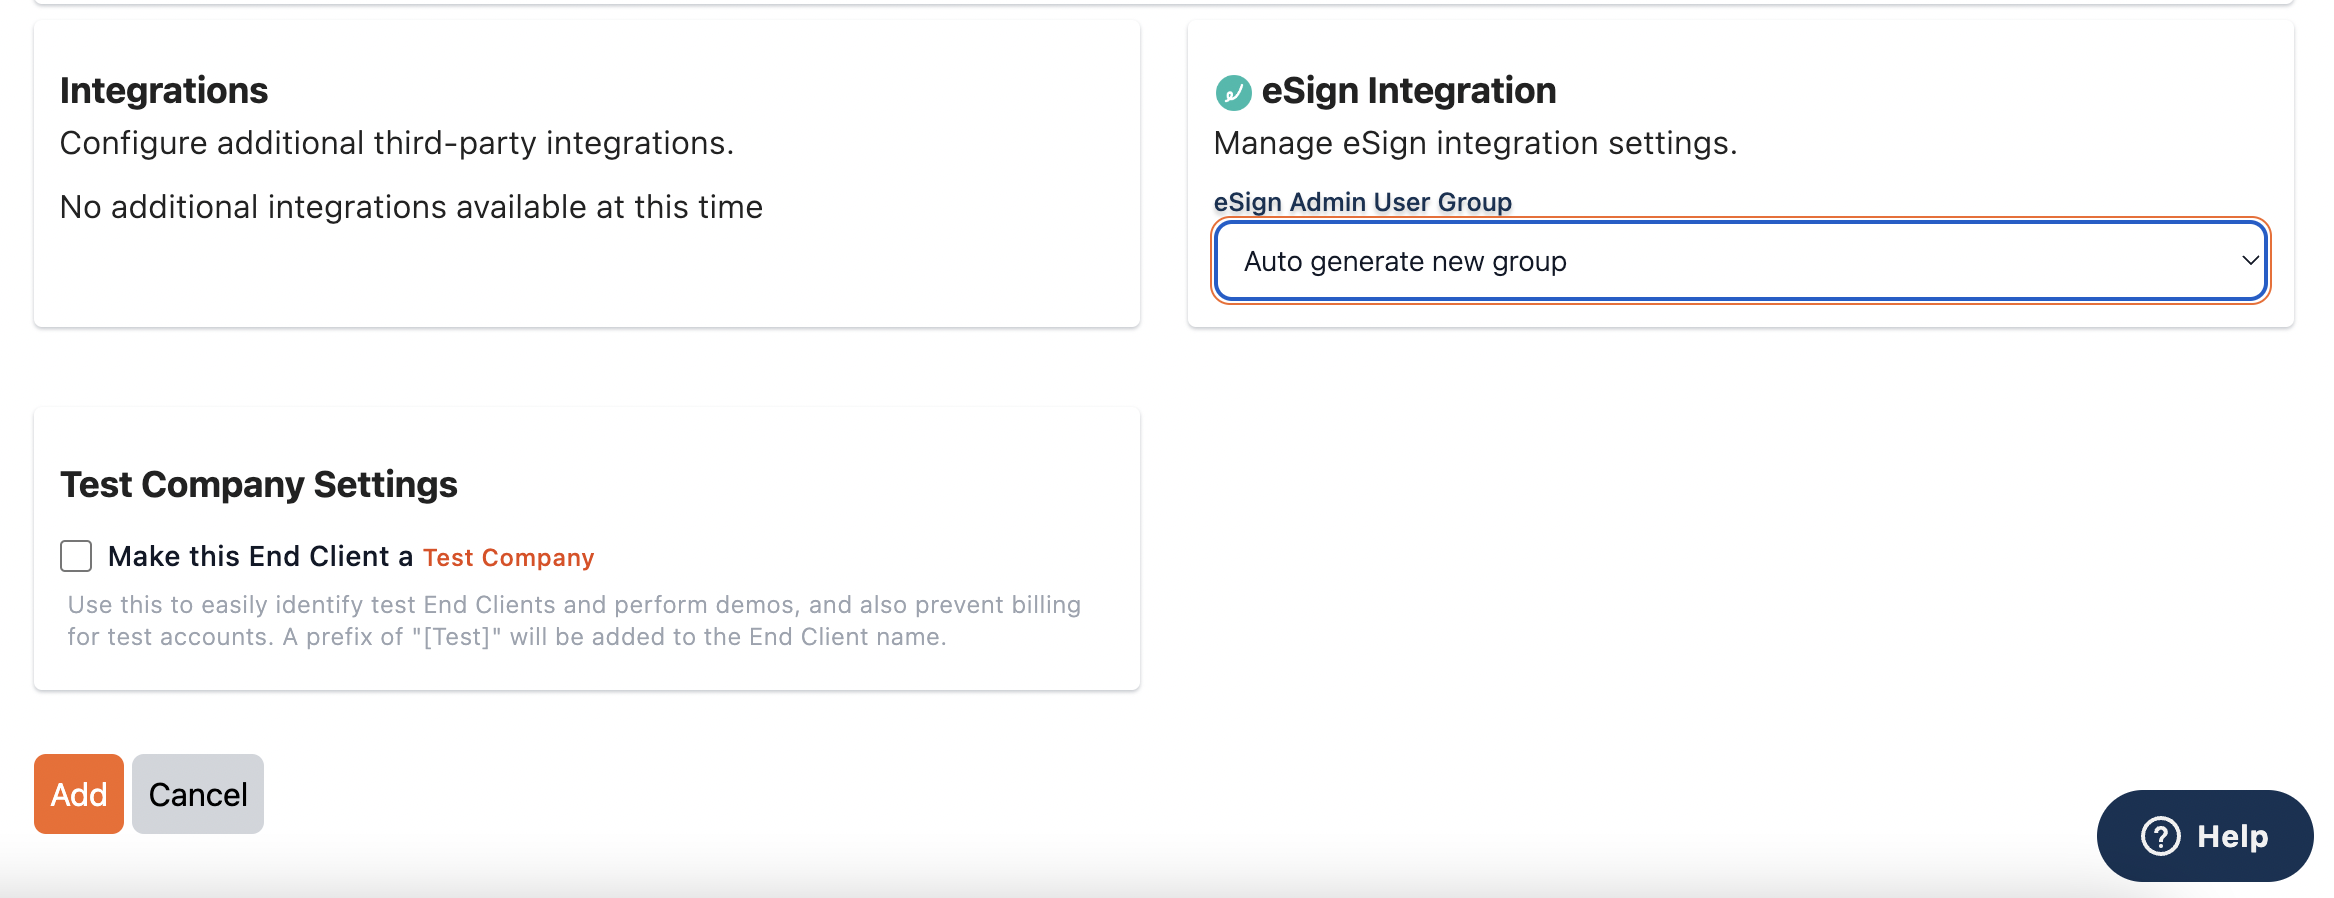Enable the Make this End Client a Test Company checkbox
Viewport: 2334px width, 898px height.
click(76, 556)
